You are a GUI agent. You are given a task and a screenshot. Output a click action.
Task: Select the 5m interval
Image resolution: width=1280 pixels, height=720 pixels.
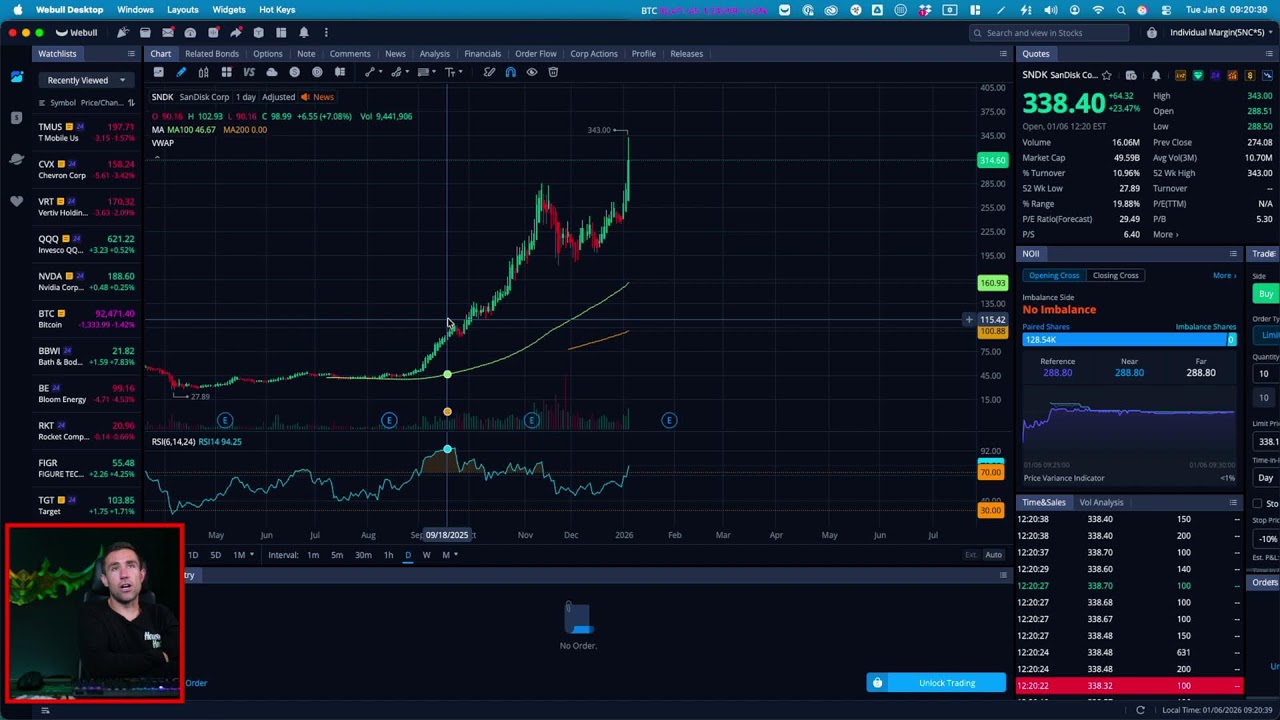click(337, 555)
